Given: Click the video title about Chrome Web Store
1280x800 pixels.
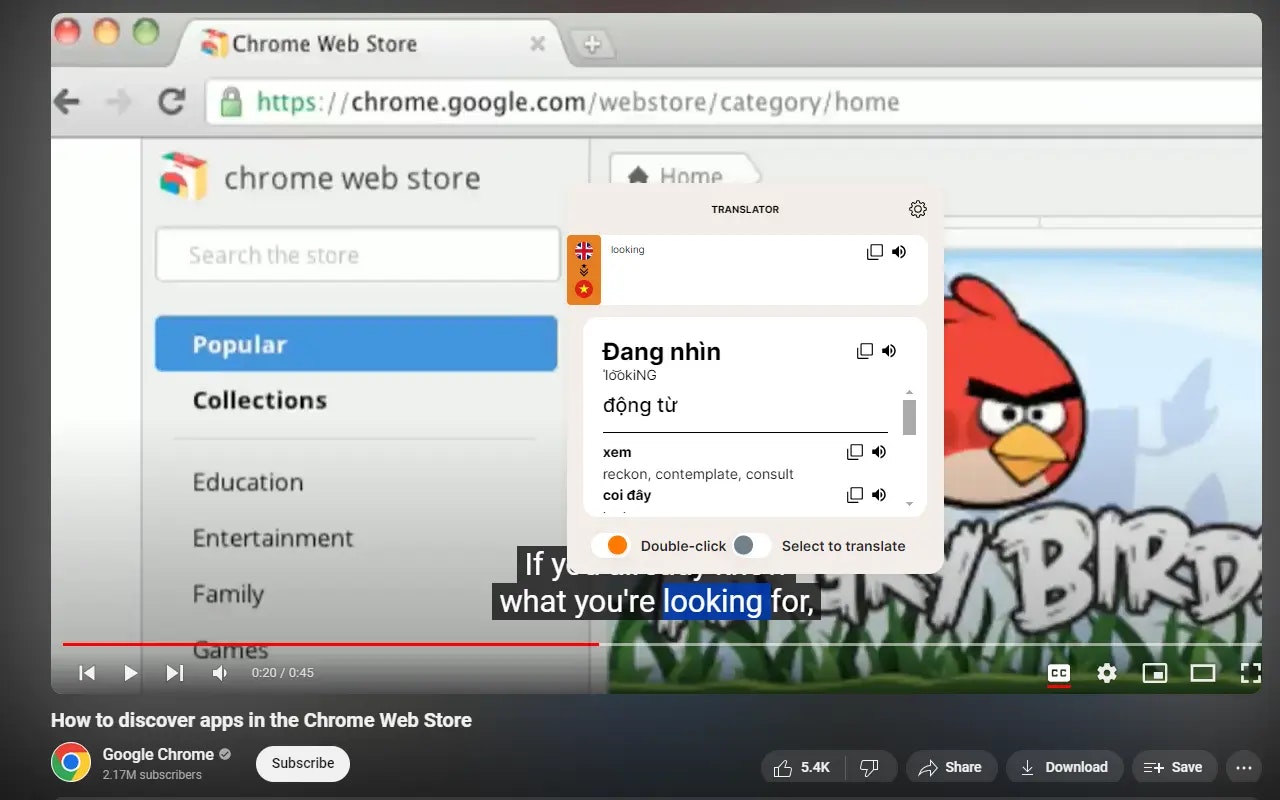Looking at the screenshot, I should (261, 720).
